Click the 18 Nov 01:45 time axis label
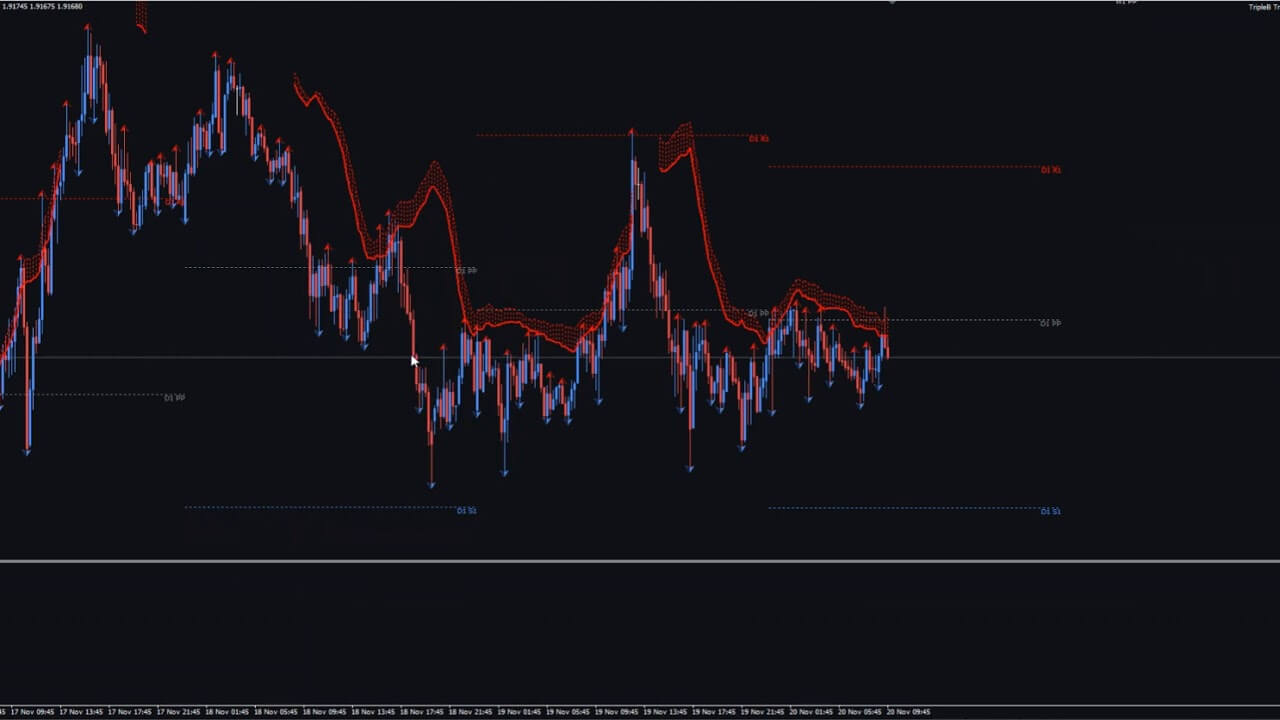The width and height of the screenshot is (1280, 720). pos(228,712)
